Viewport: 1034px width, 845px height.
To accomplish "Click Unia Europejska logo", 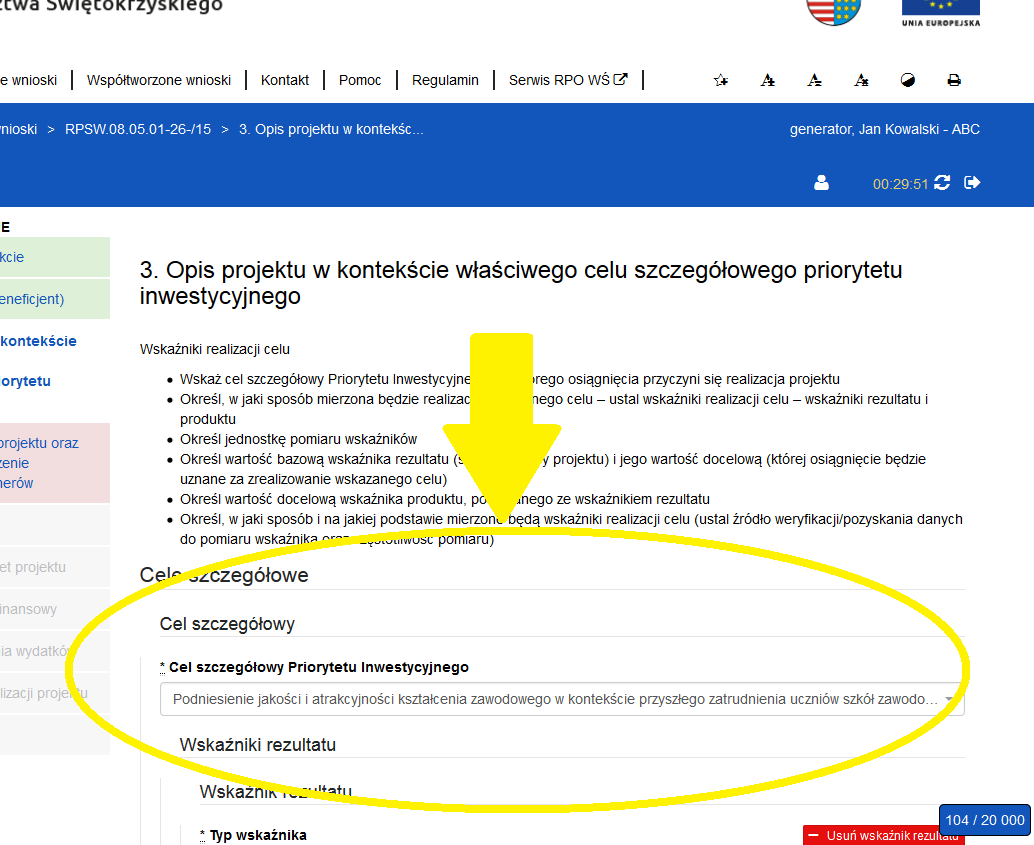I will pos(941,13).
